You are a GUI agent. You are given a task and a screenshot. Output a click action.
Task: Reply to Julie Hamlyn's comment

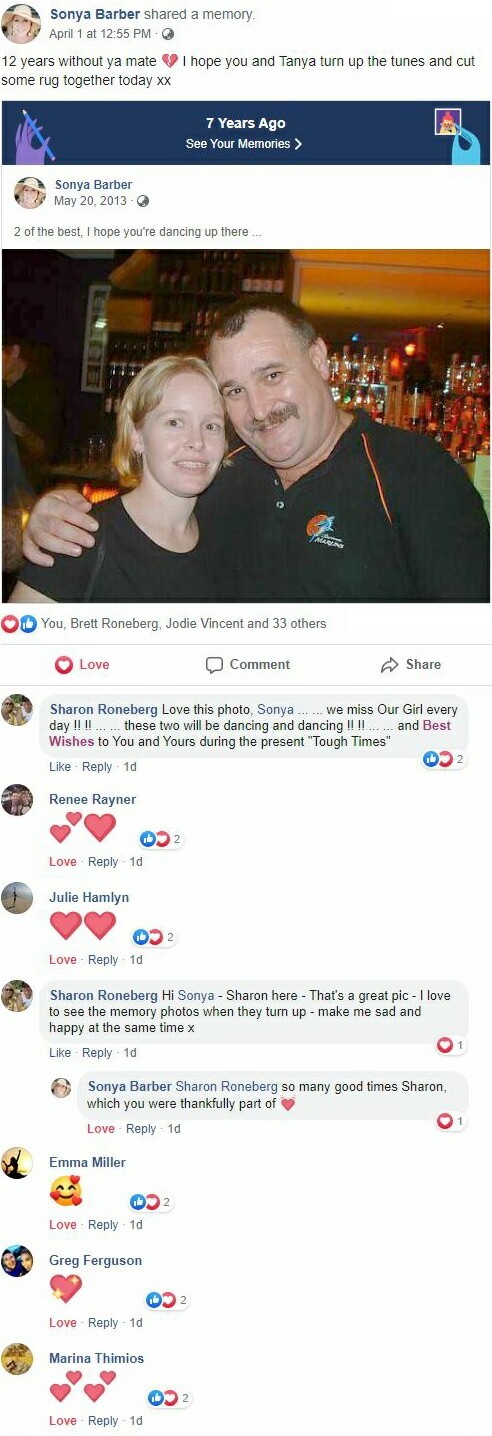[x=103, y=960]
